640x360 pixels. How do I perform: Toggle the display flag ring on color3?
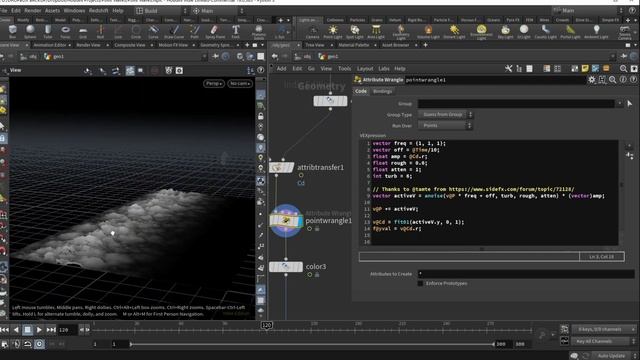(309, 275)
